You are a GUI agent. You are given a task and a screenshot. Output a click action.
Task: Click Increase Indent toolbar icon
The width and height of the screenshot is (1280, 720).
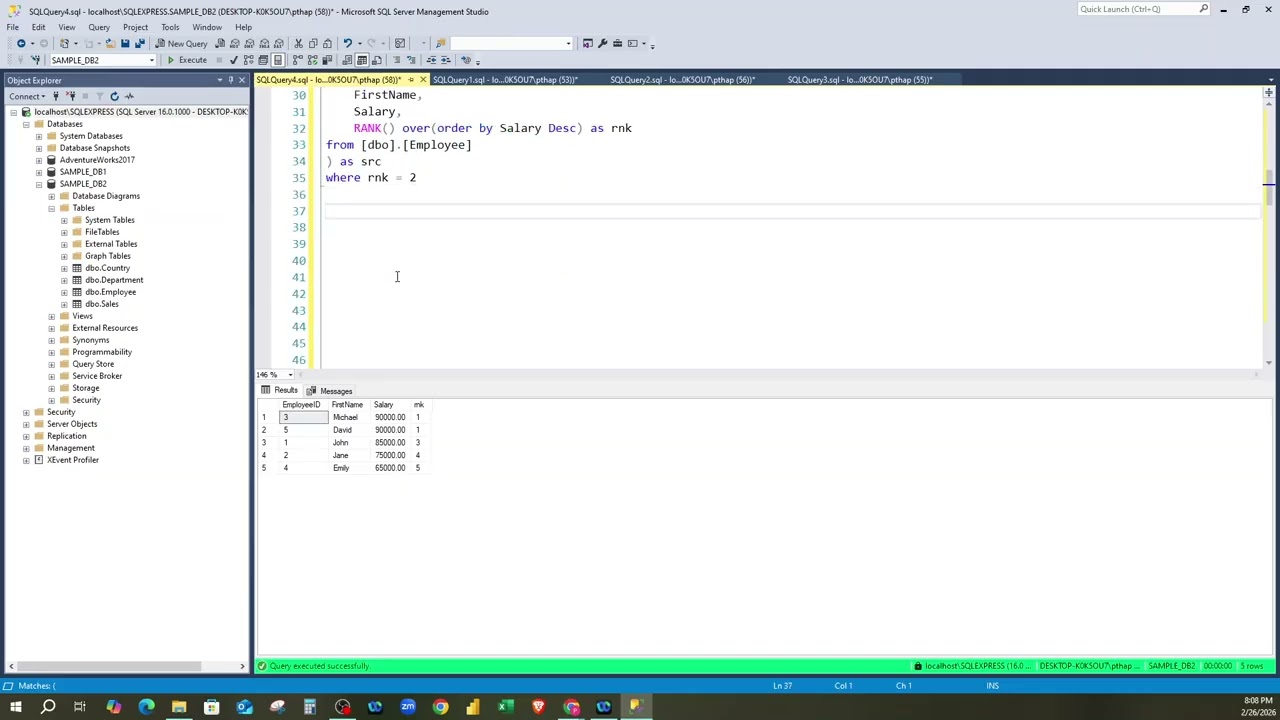coord(446,60)
